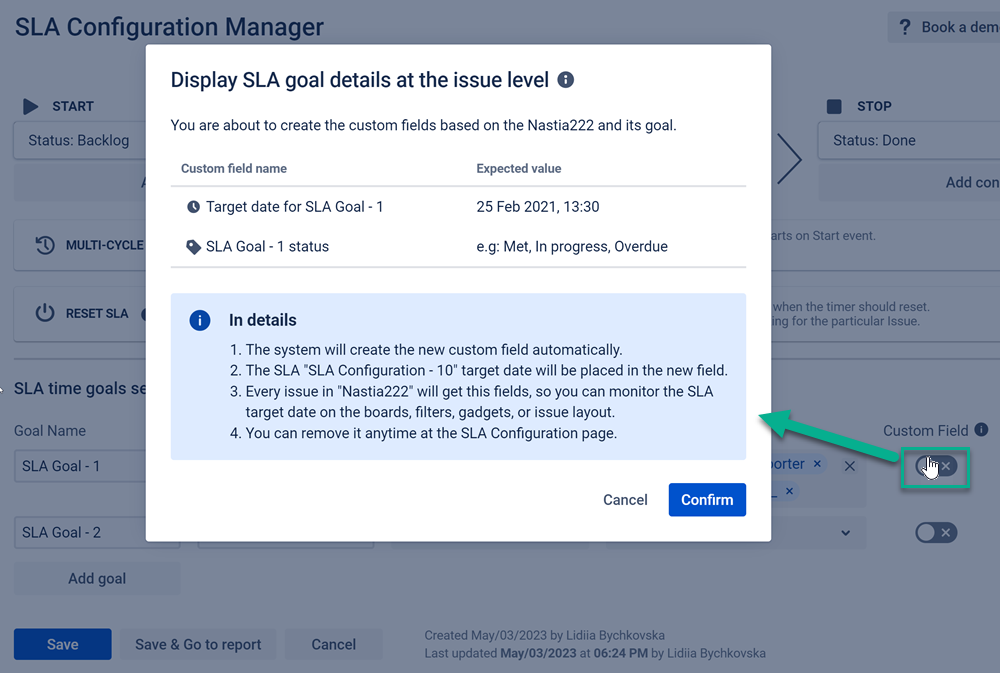Image resolution: width=1000 pixels, height=673 pixels.
Task: Toggle Custom Field switch for SLA Goal - 1
Action: (x=937, y=466)
